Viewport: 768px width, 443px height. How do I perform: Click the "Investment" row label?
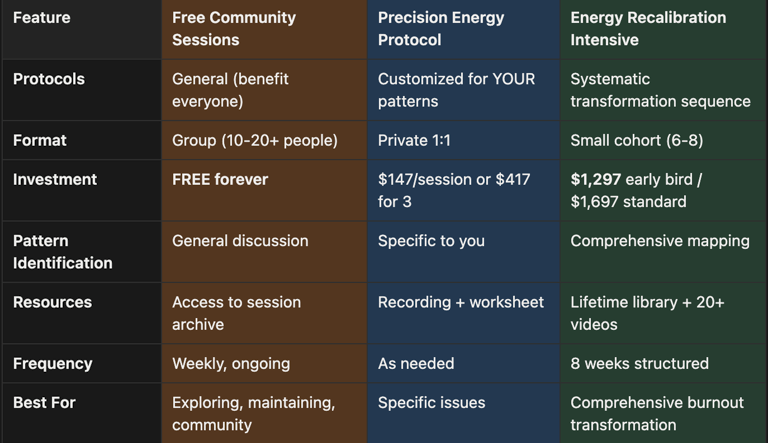tap(55, 180)
